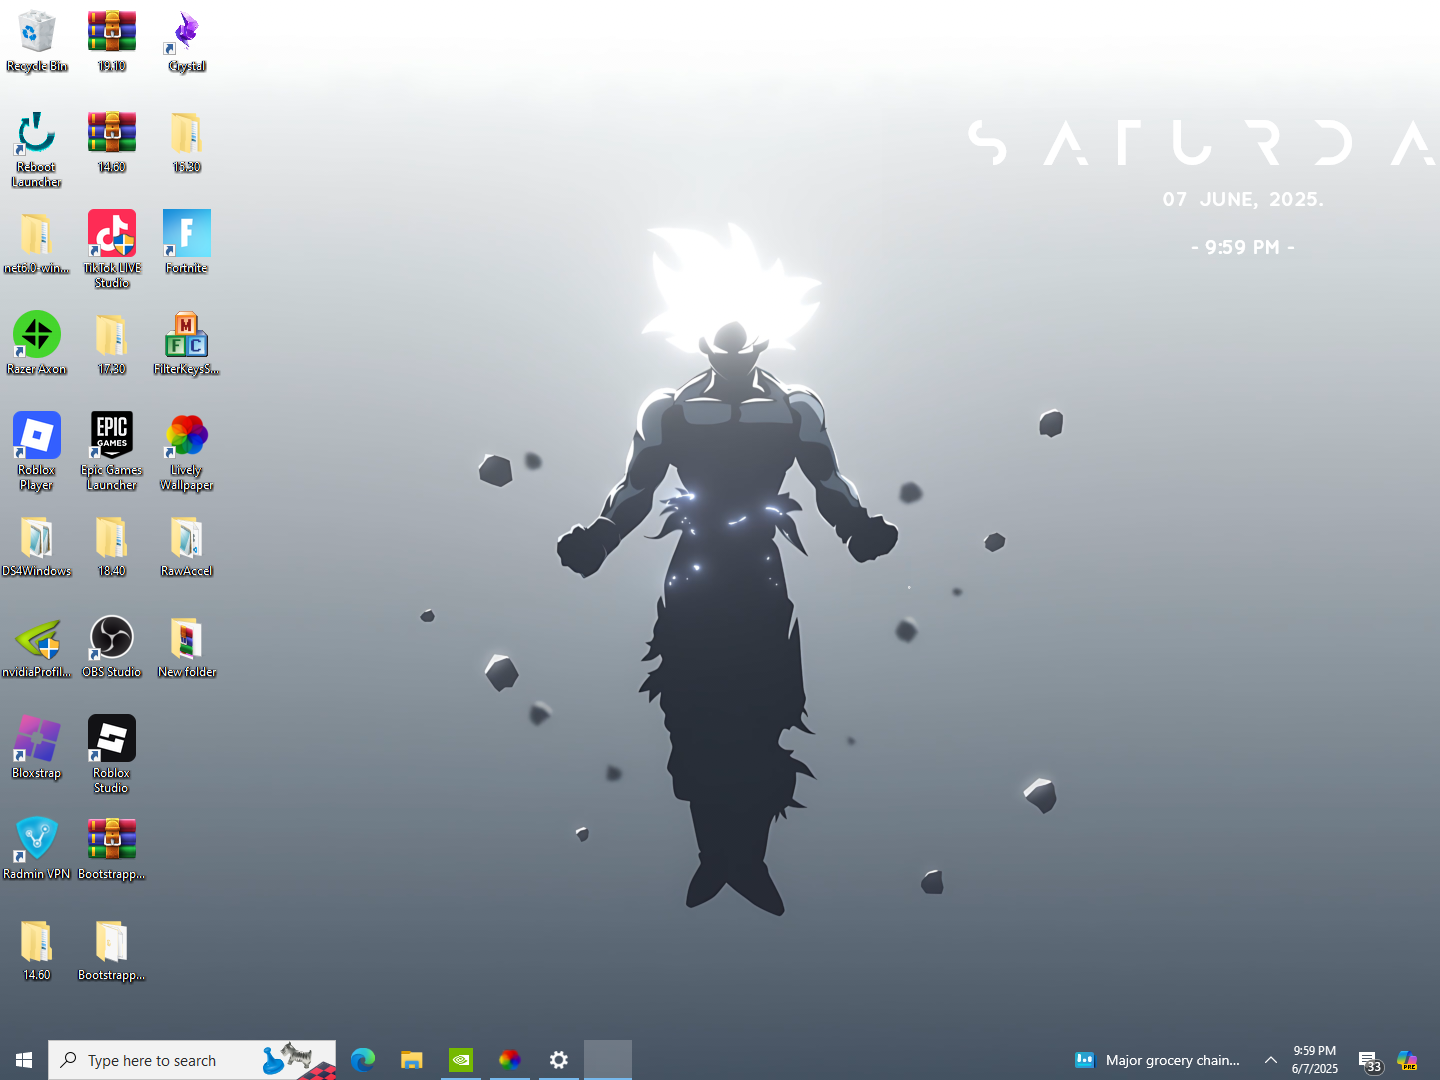Select the Bootstrapp... folder icon

coord(112,950)
